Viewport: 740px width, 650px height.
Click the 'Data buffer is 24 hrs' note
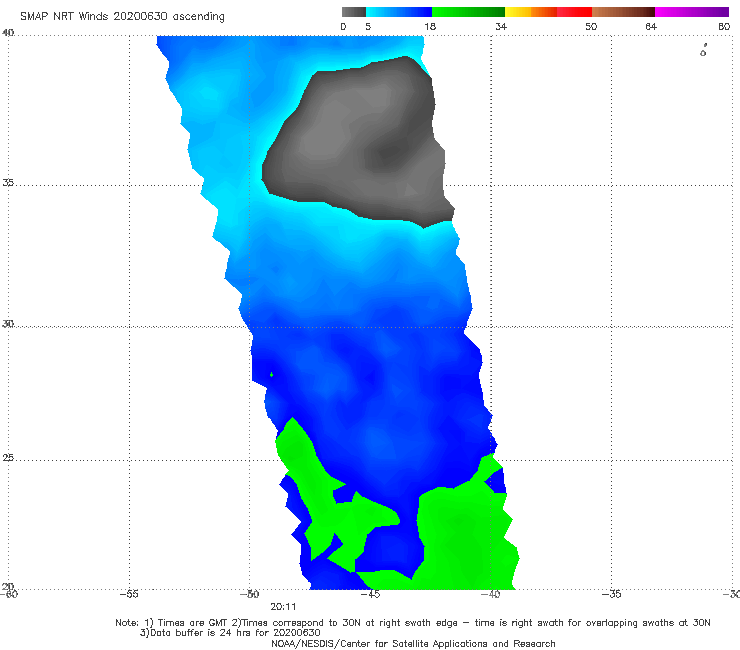point(230,633)
